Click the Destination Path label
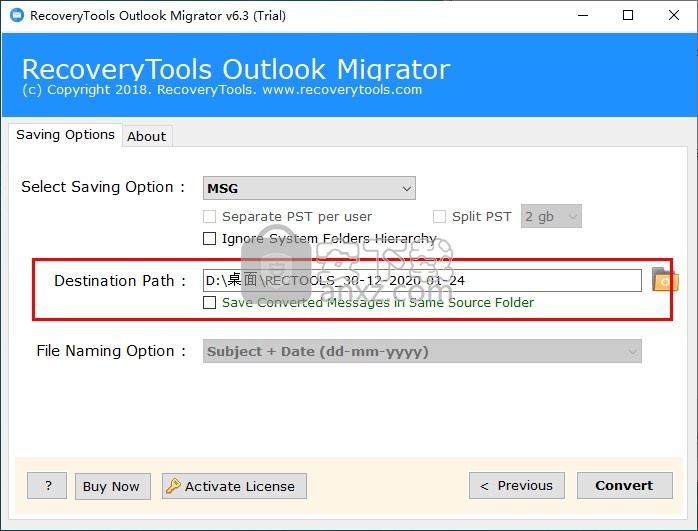This screenshot has height=531, width=698. (x=120, y=281)
